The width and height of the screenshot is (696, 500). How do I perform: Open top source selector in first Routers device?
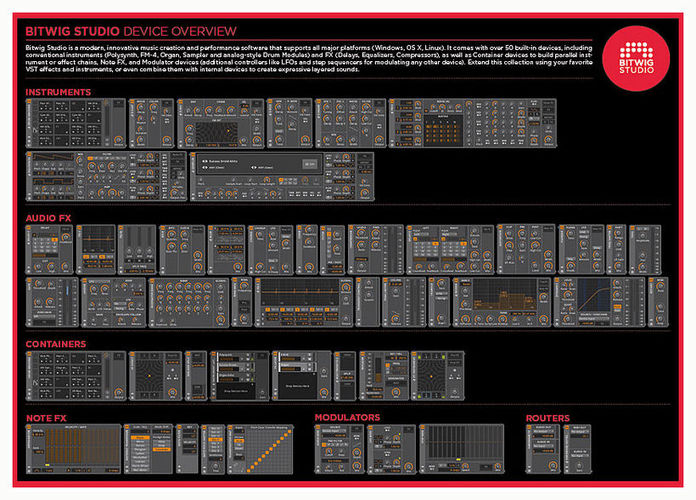543,431
